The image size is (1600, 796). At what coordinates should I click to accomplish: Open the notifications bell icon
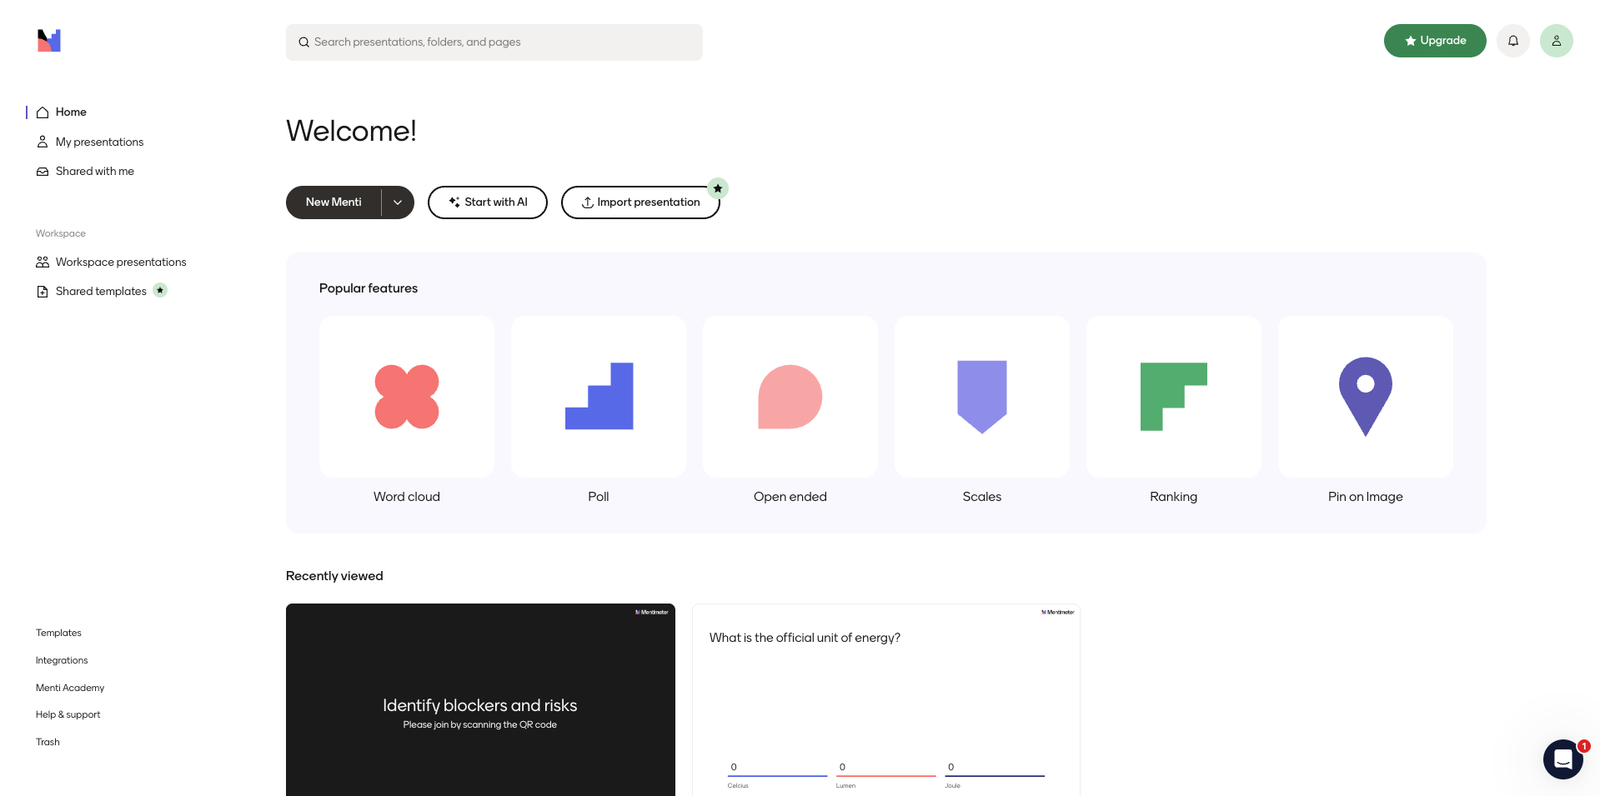pos(1513,41)
